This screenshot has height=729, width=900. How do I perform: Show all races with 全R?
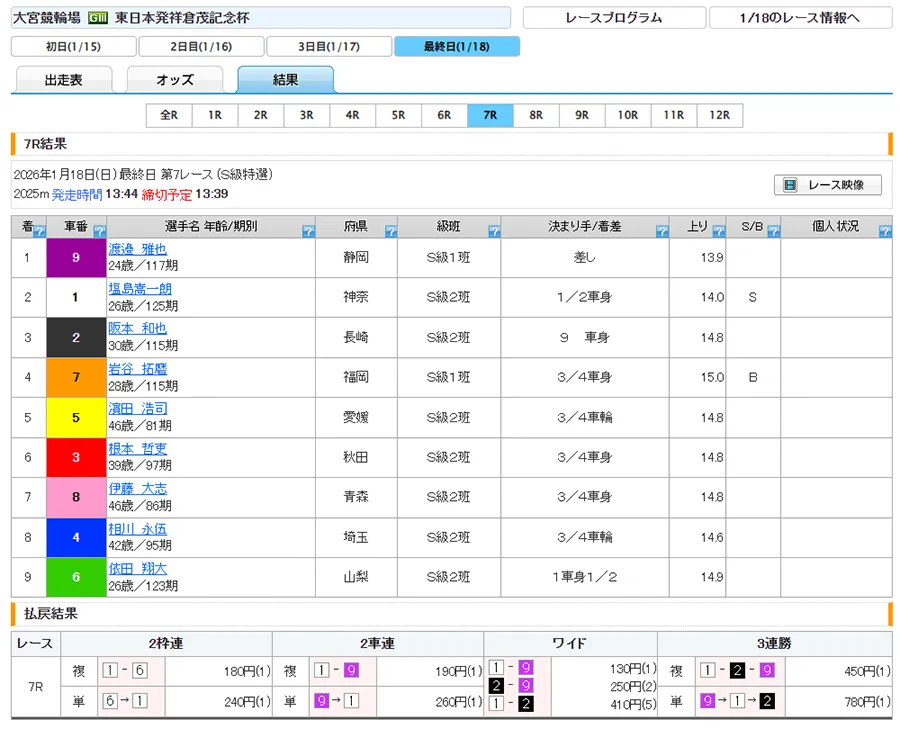click(169, 115)
